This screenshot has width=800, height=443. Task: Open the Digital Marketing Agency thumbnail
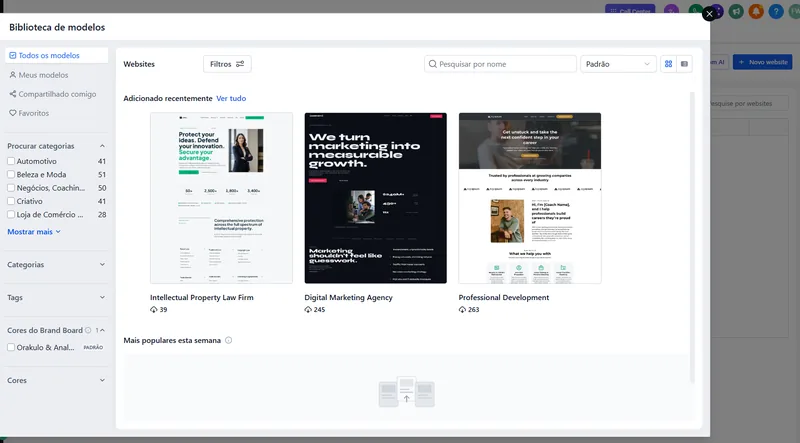[376, 198]
